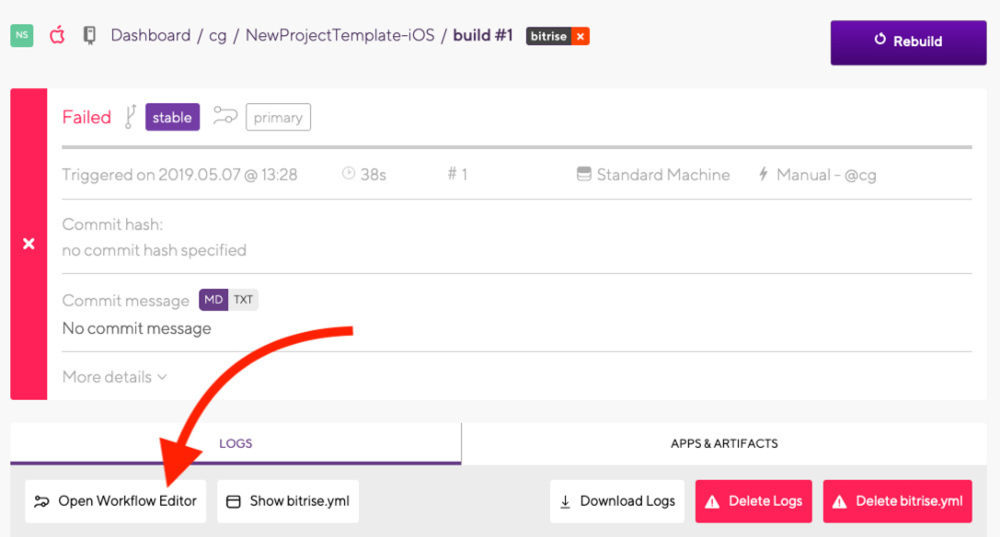Screen dimensions: 1000x537
Task: Click the 38s build duration
Action: coord(373,175)
